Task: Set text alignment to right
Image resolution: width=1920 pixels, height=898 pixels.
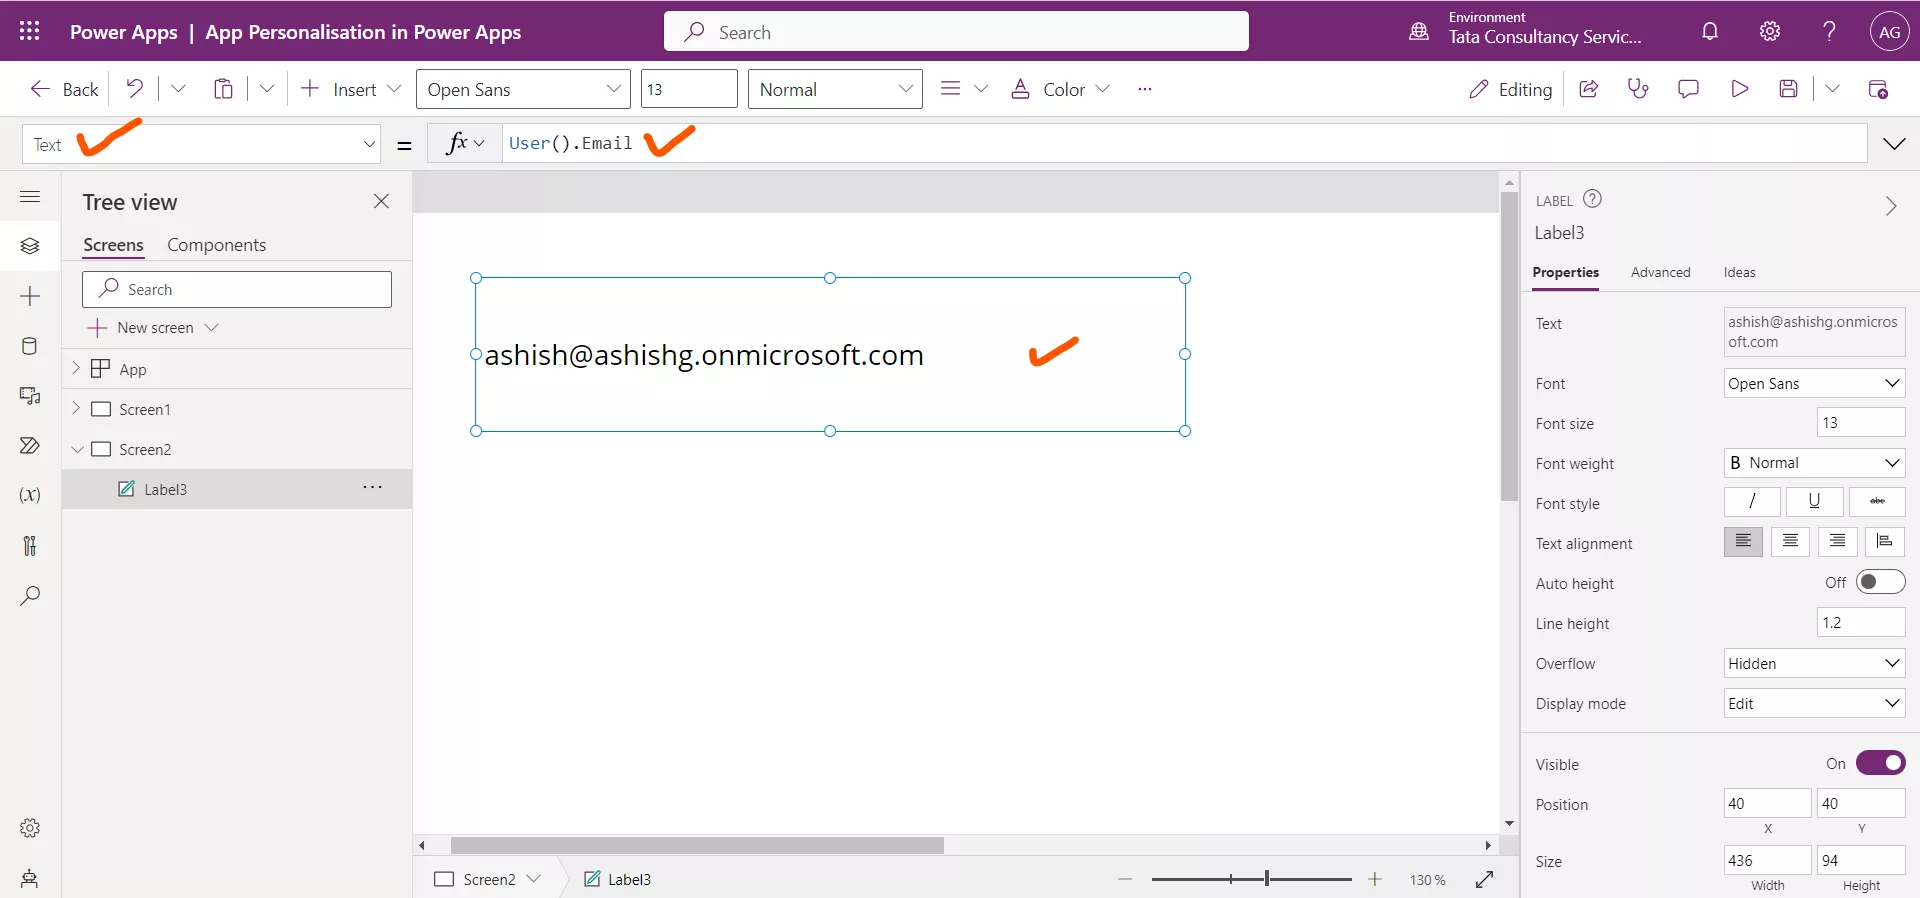Action: [x=1837, y=541]
